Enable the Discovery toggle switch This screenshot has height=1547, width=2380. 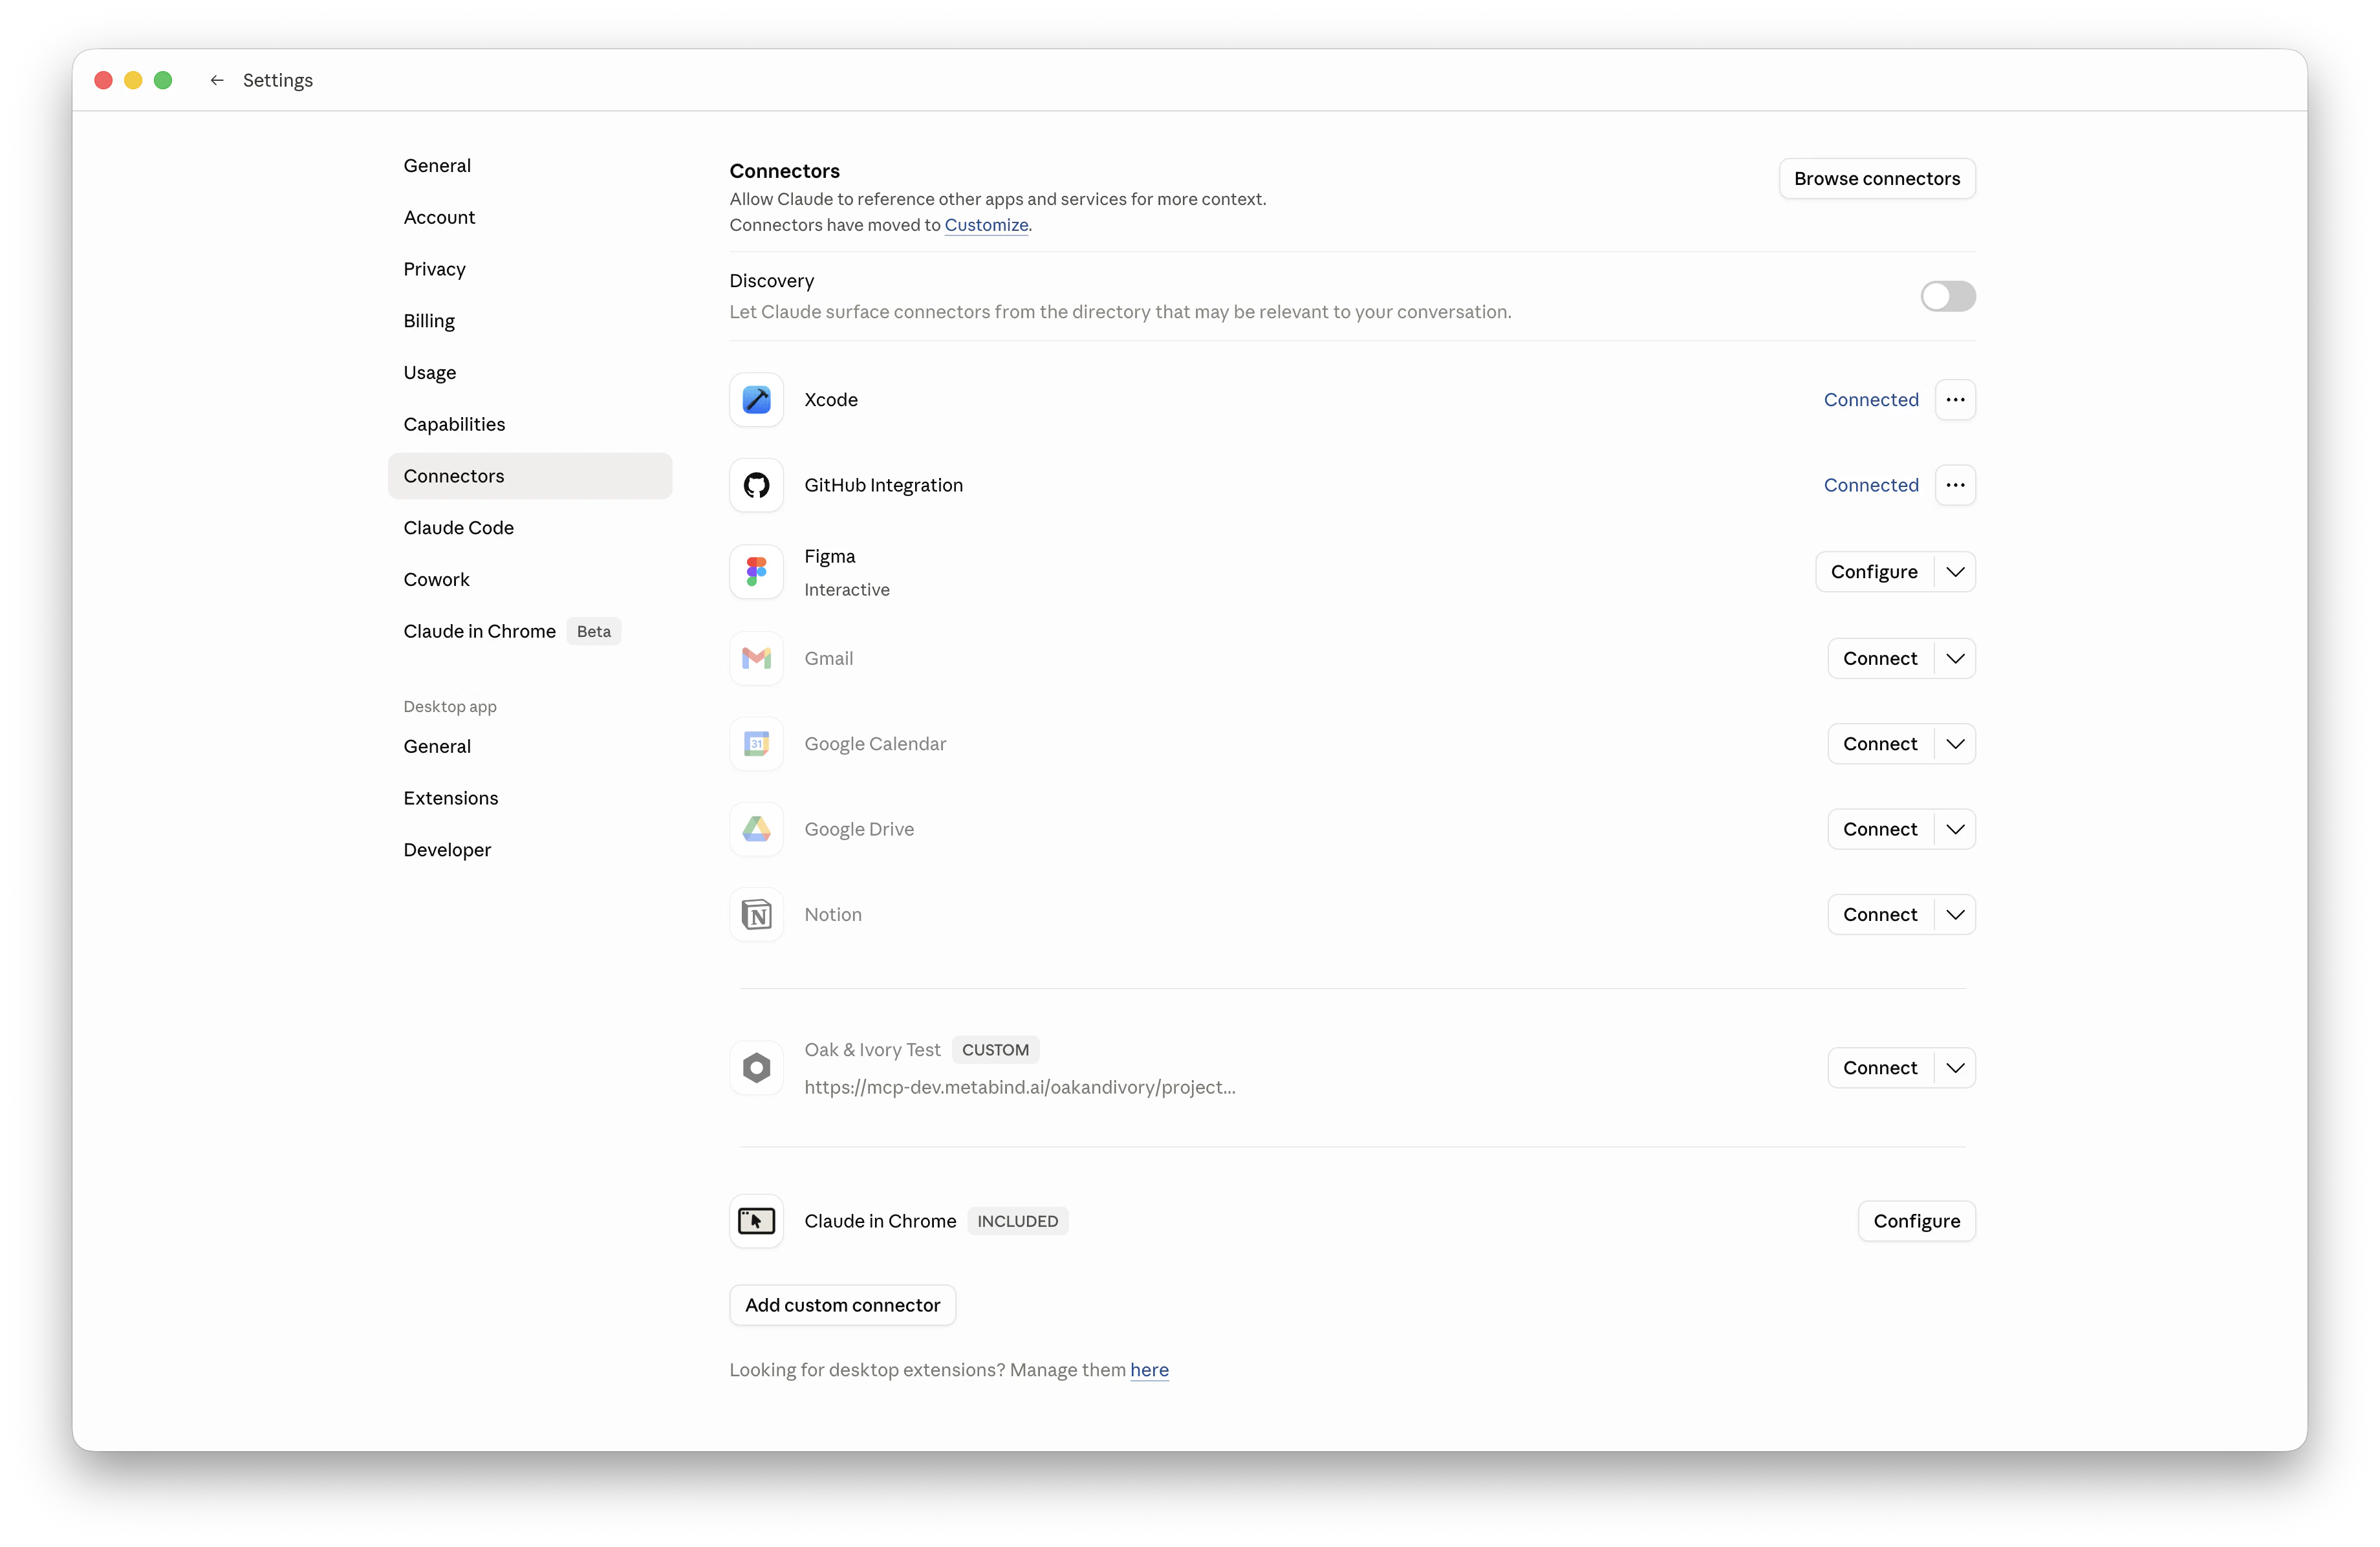tap(1947, 296)
